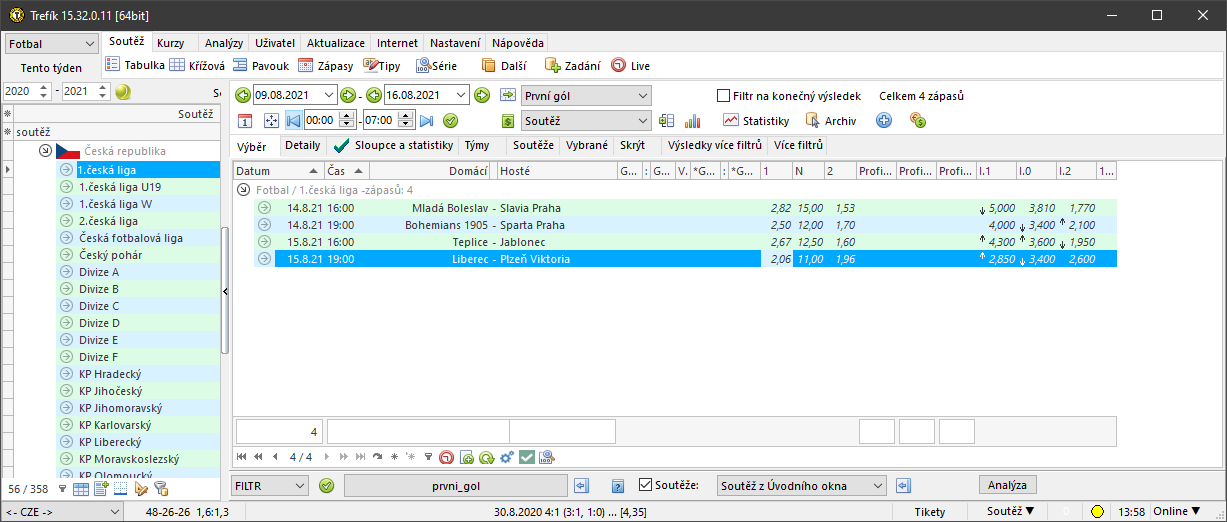1227x522 pixels.
Task: Click the yellow status indicator in status bar
Action: [1097, 512]
